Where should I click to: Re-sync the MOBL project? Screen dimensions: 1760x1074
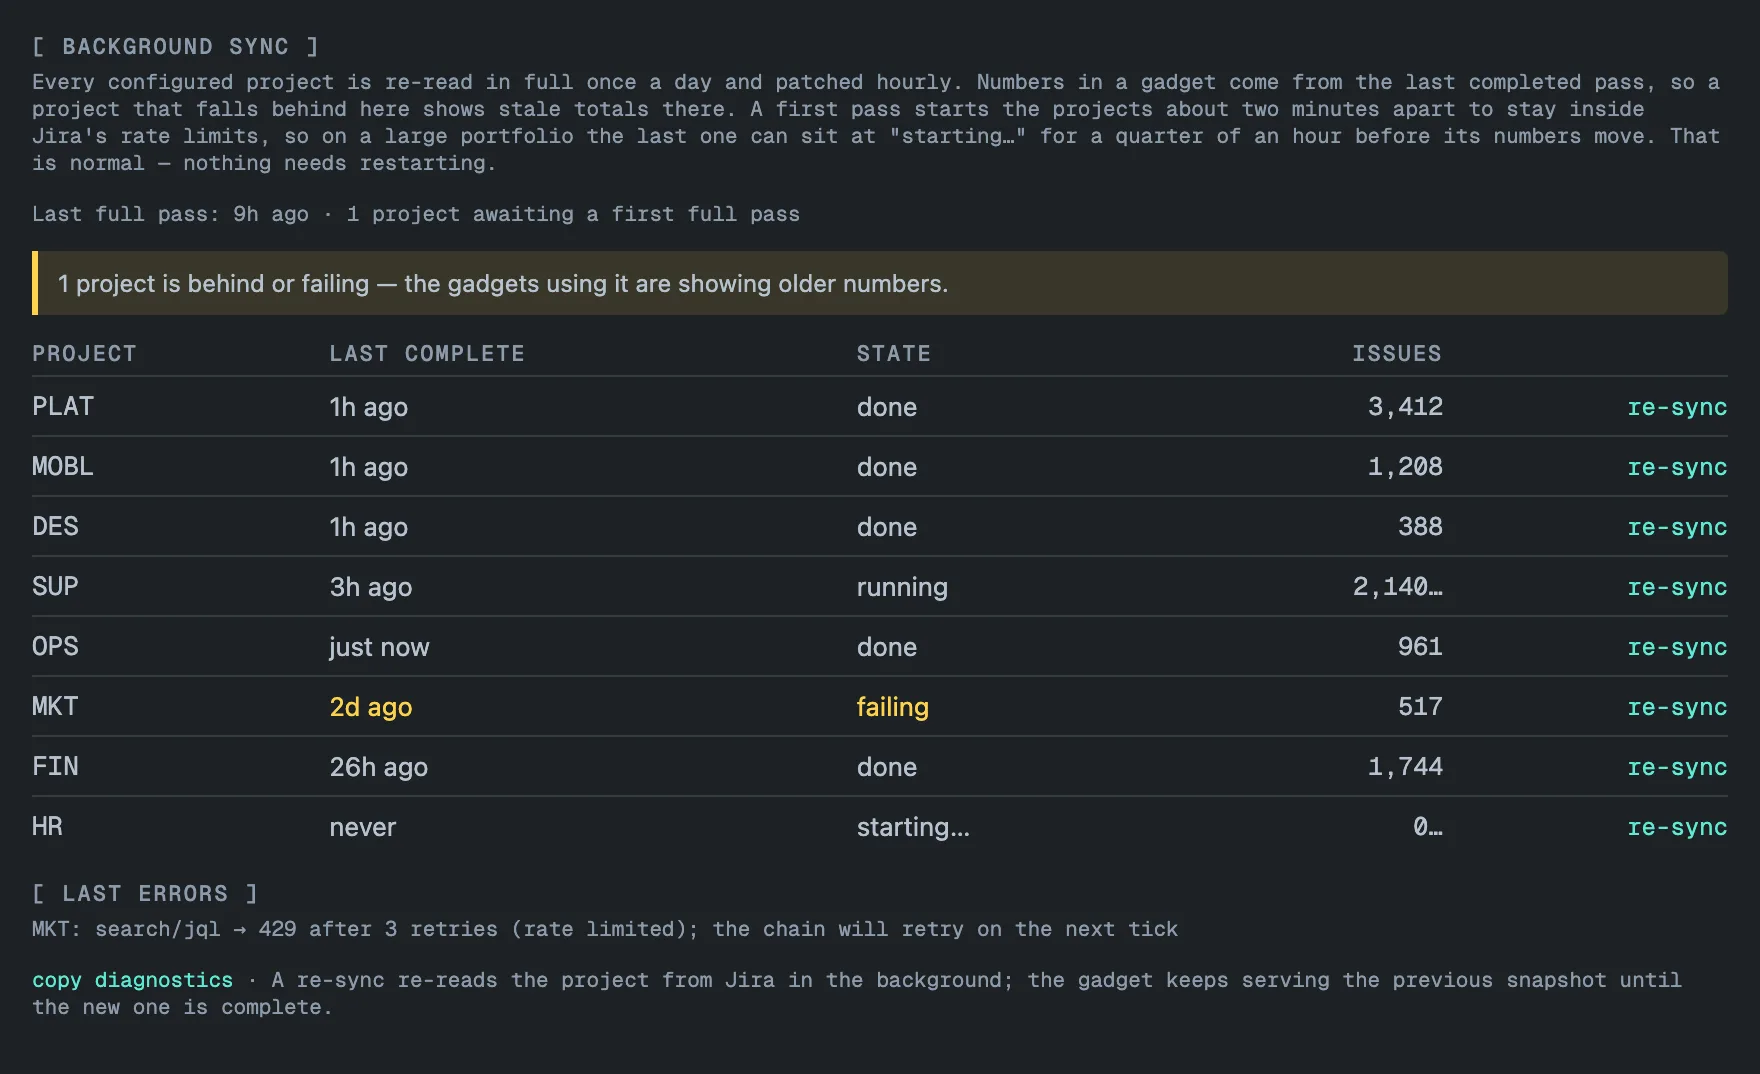[x=1677, y=467]
